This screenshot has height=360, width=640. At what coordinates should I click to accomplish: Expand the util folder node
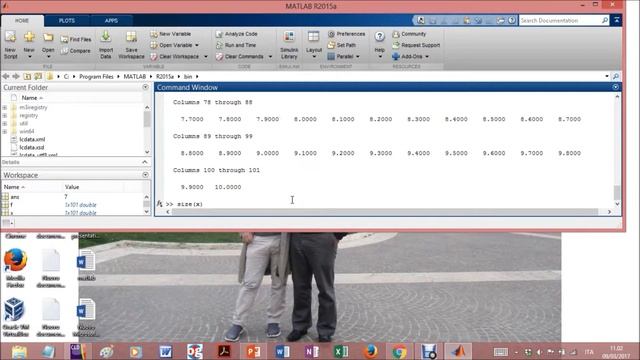(x=4, y=123)
